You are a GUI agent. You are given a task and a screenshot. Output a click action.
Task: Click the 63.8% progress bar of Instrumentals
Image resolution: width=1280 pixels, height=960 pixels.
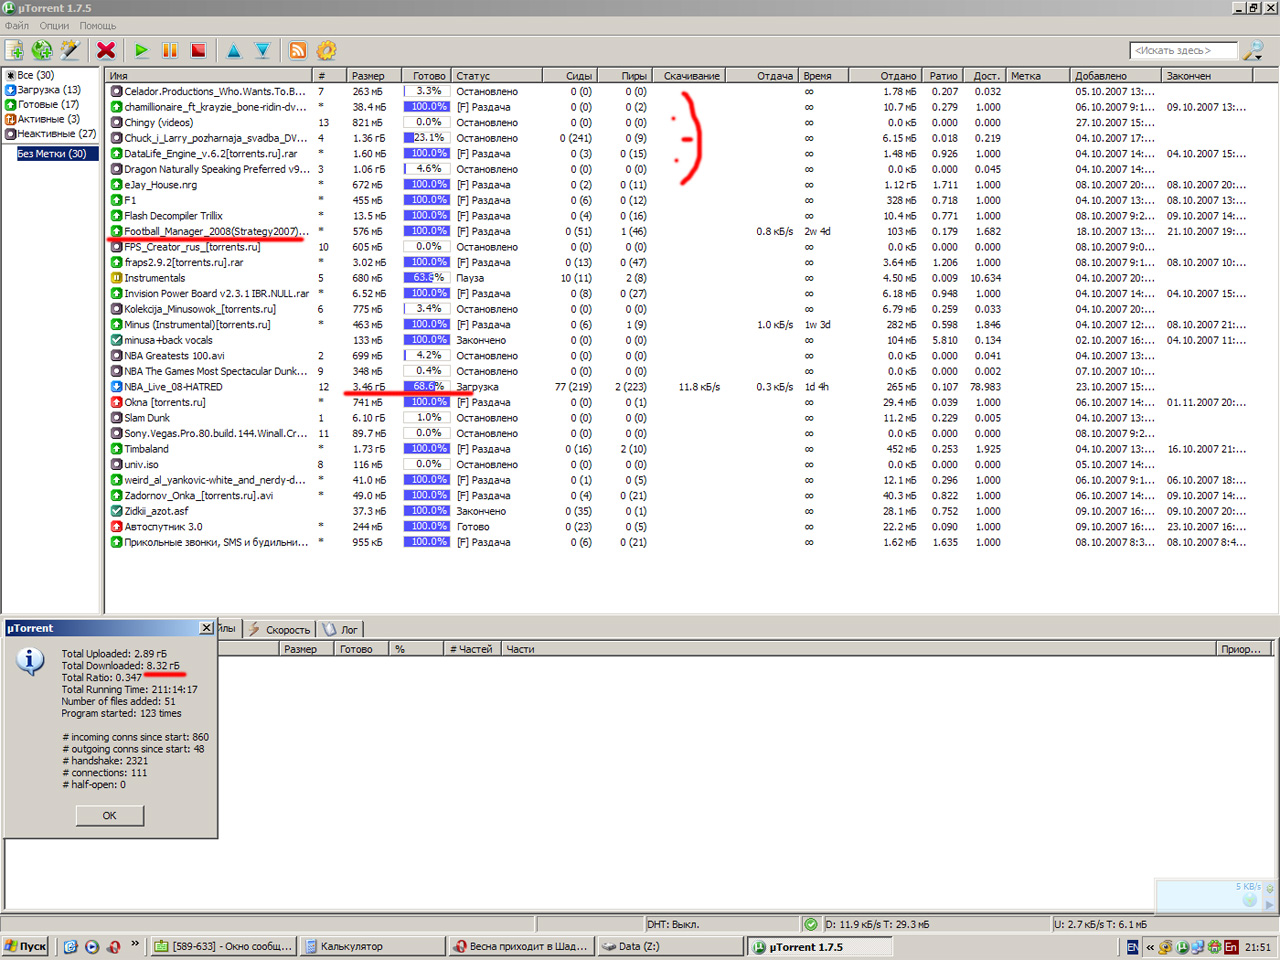[x=427, y=278]
